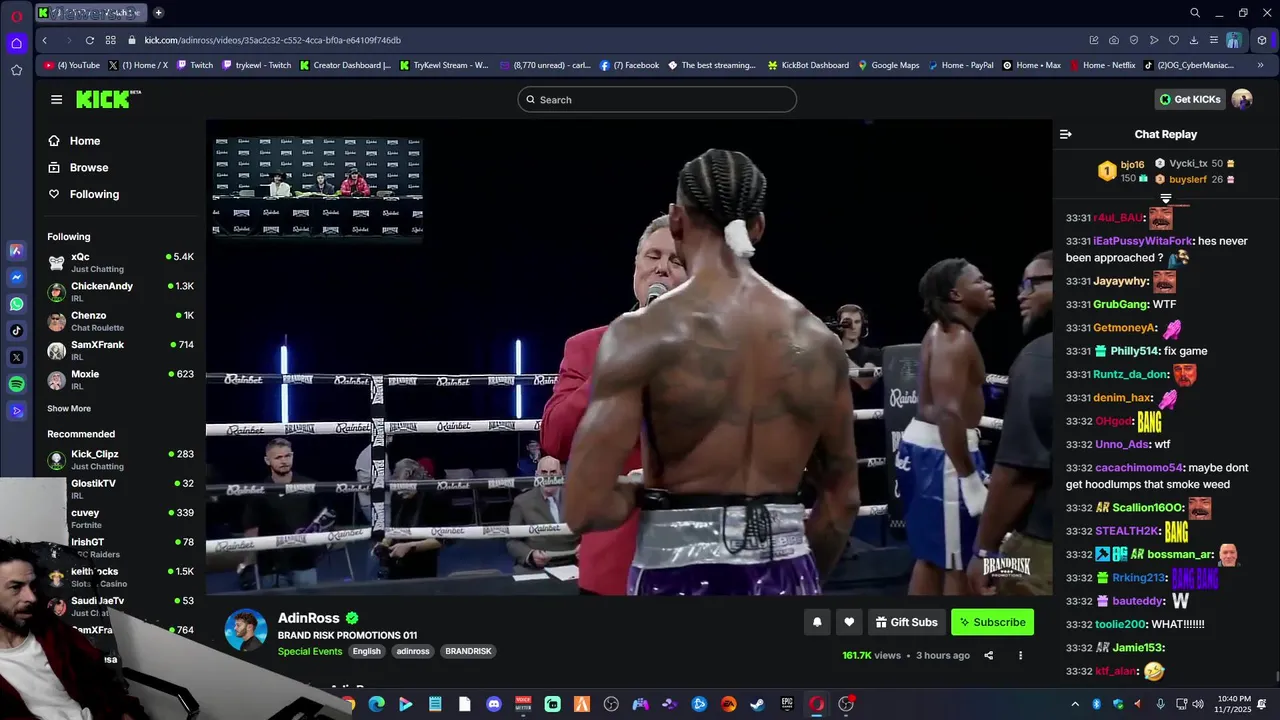Open xQc channel in Following list

coord(120,262)
